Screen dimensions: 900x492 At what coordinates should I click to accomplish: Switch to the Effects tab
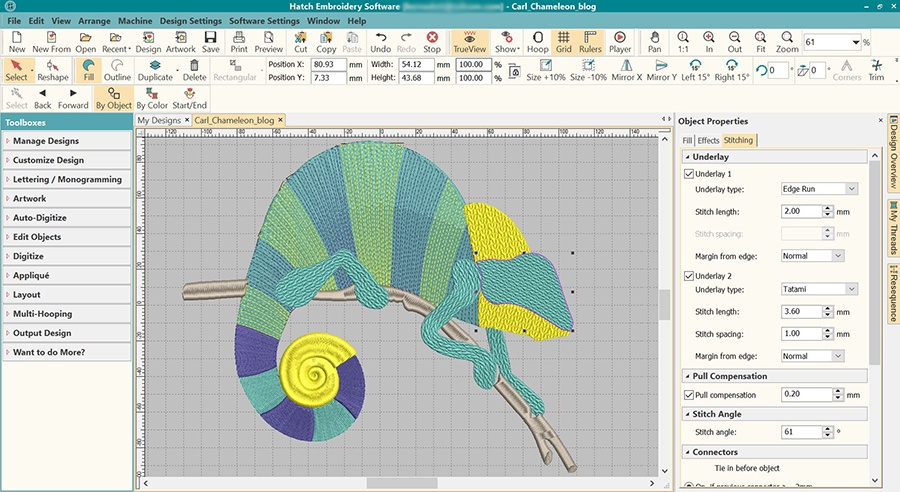[708, 140]
